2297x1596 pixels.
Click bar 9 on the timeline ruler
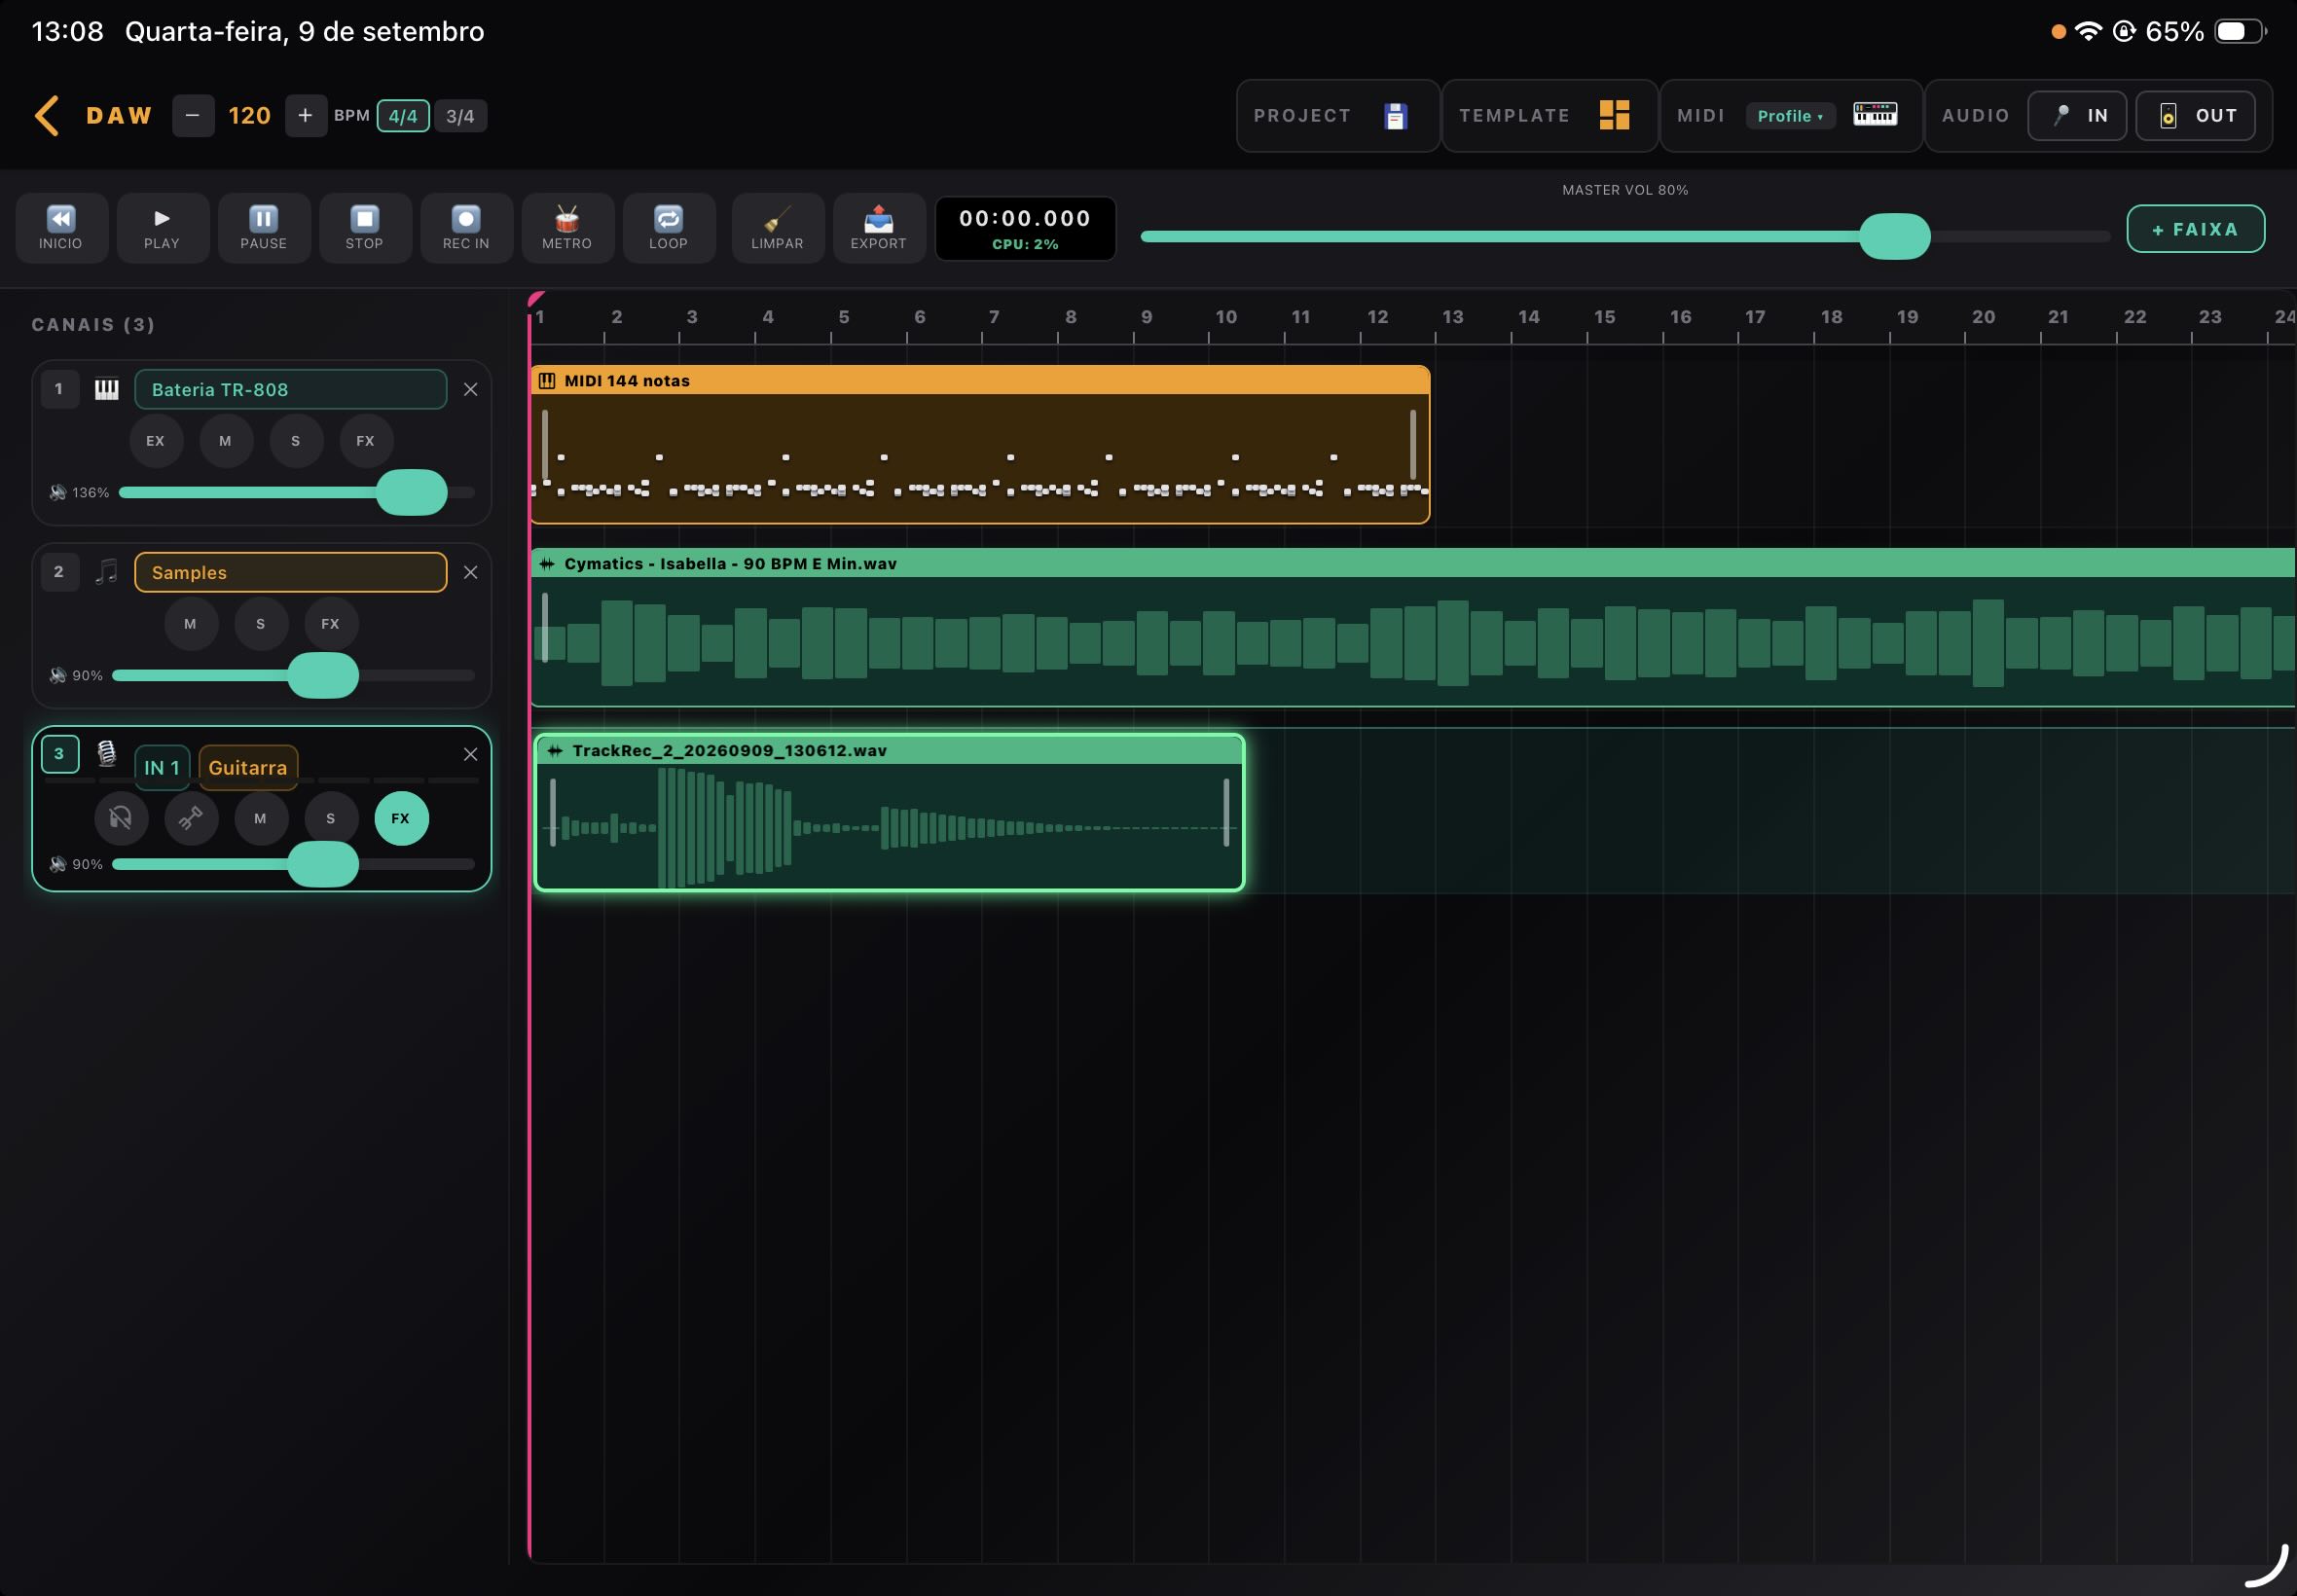point(1147,317)
